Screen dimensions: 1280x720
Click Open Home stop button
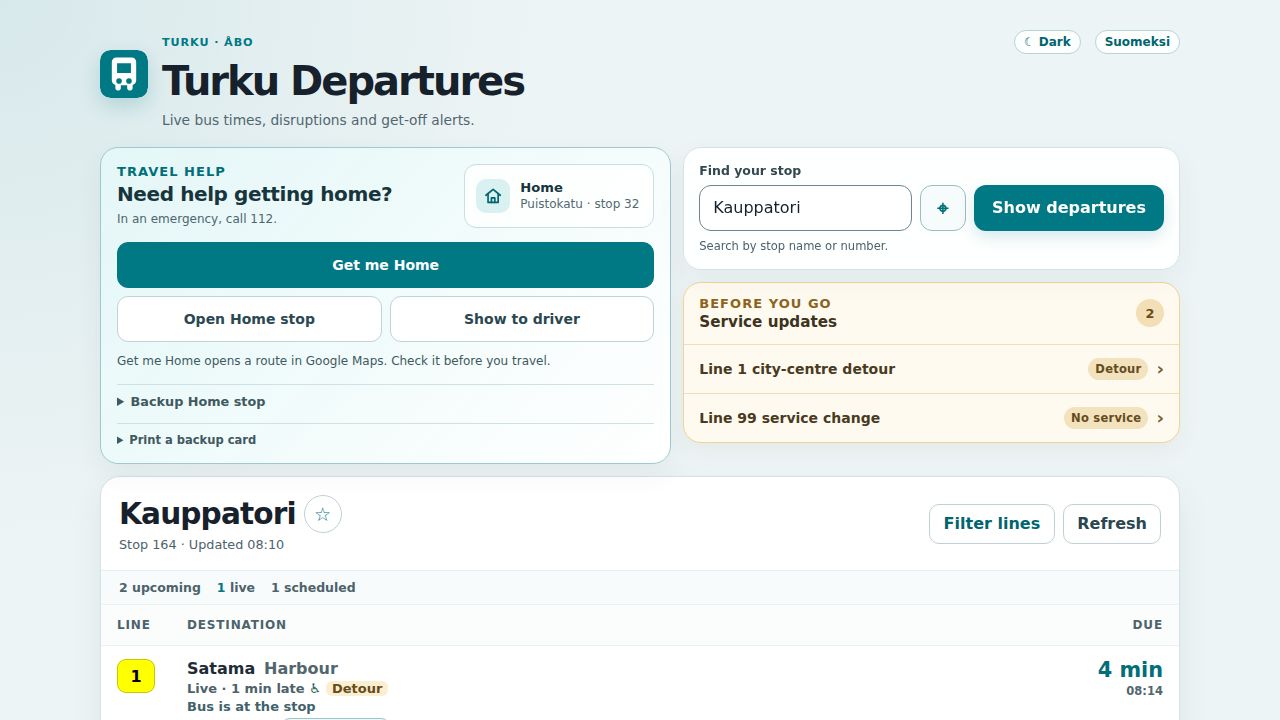(x=249, y=319)
